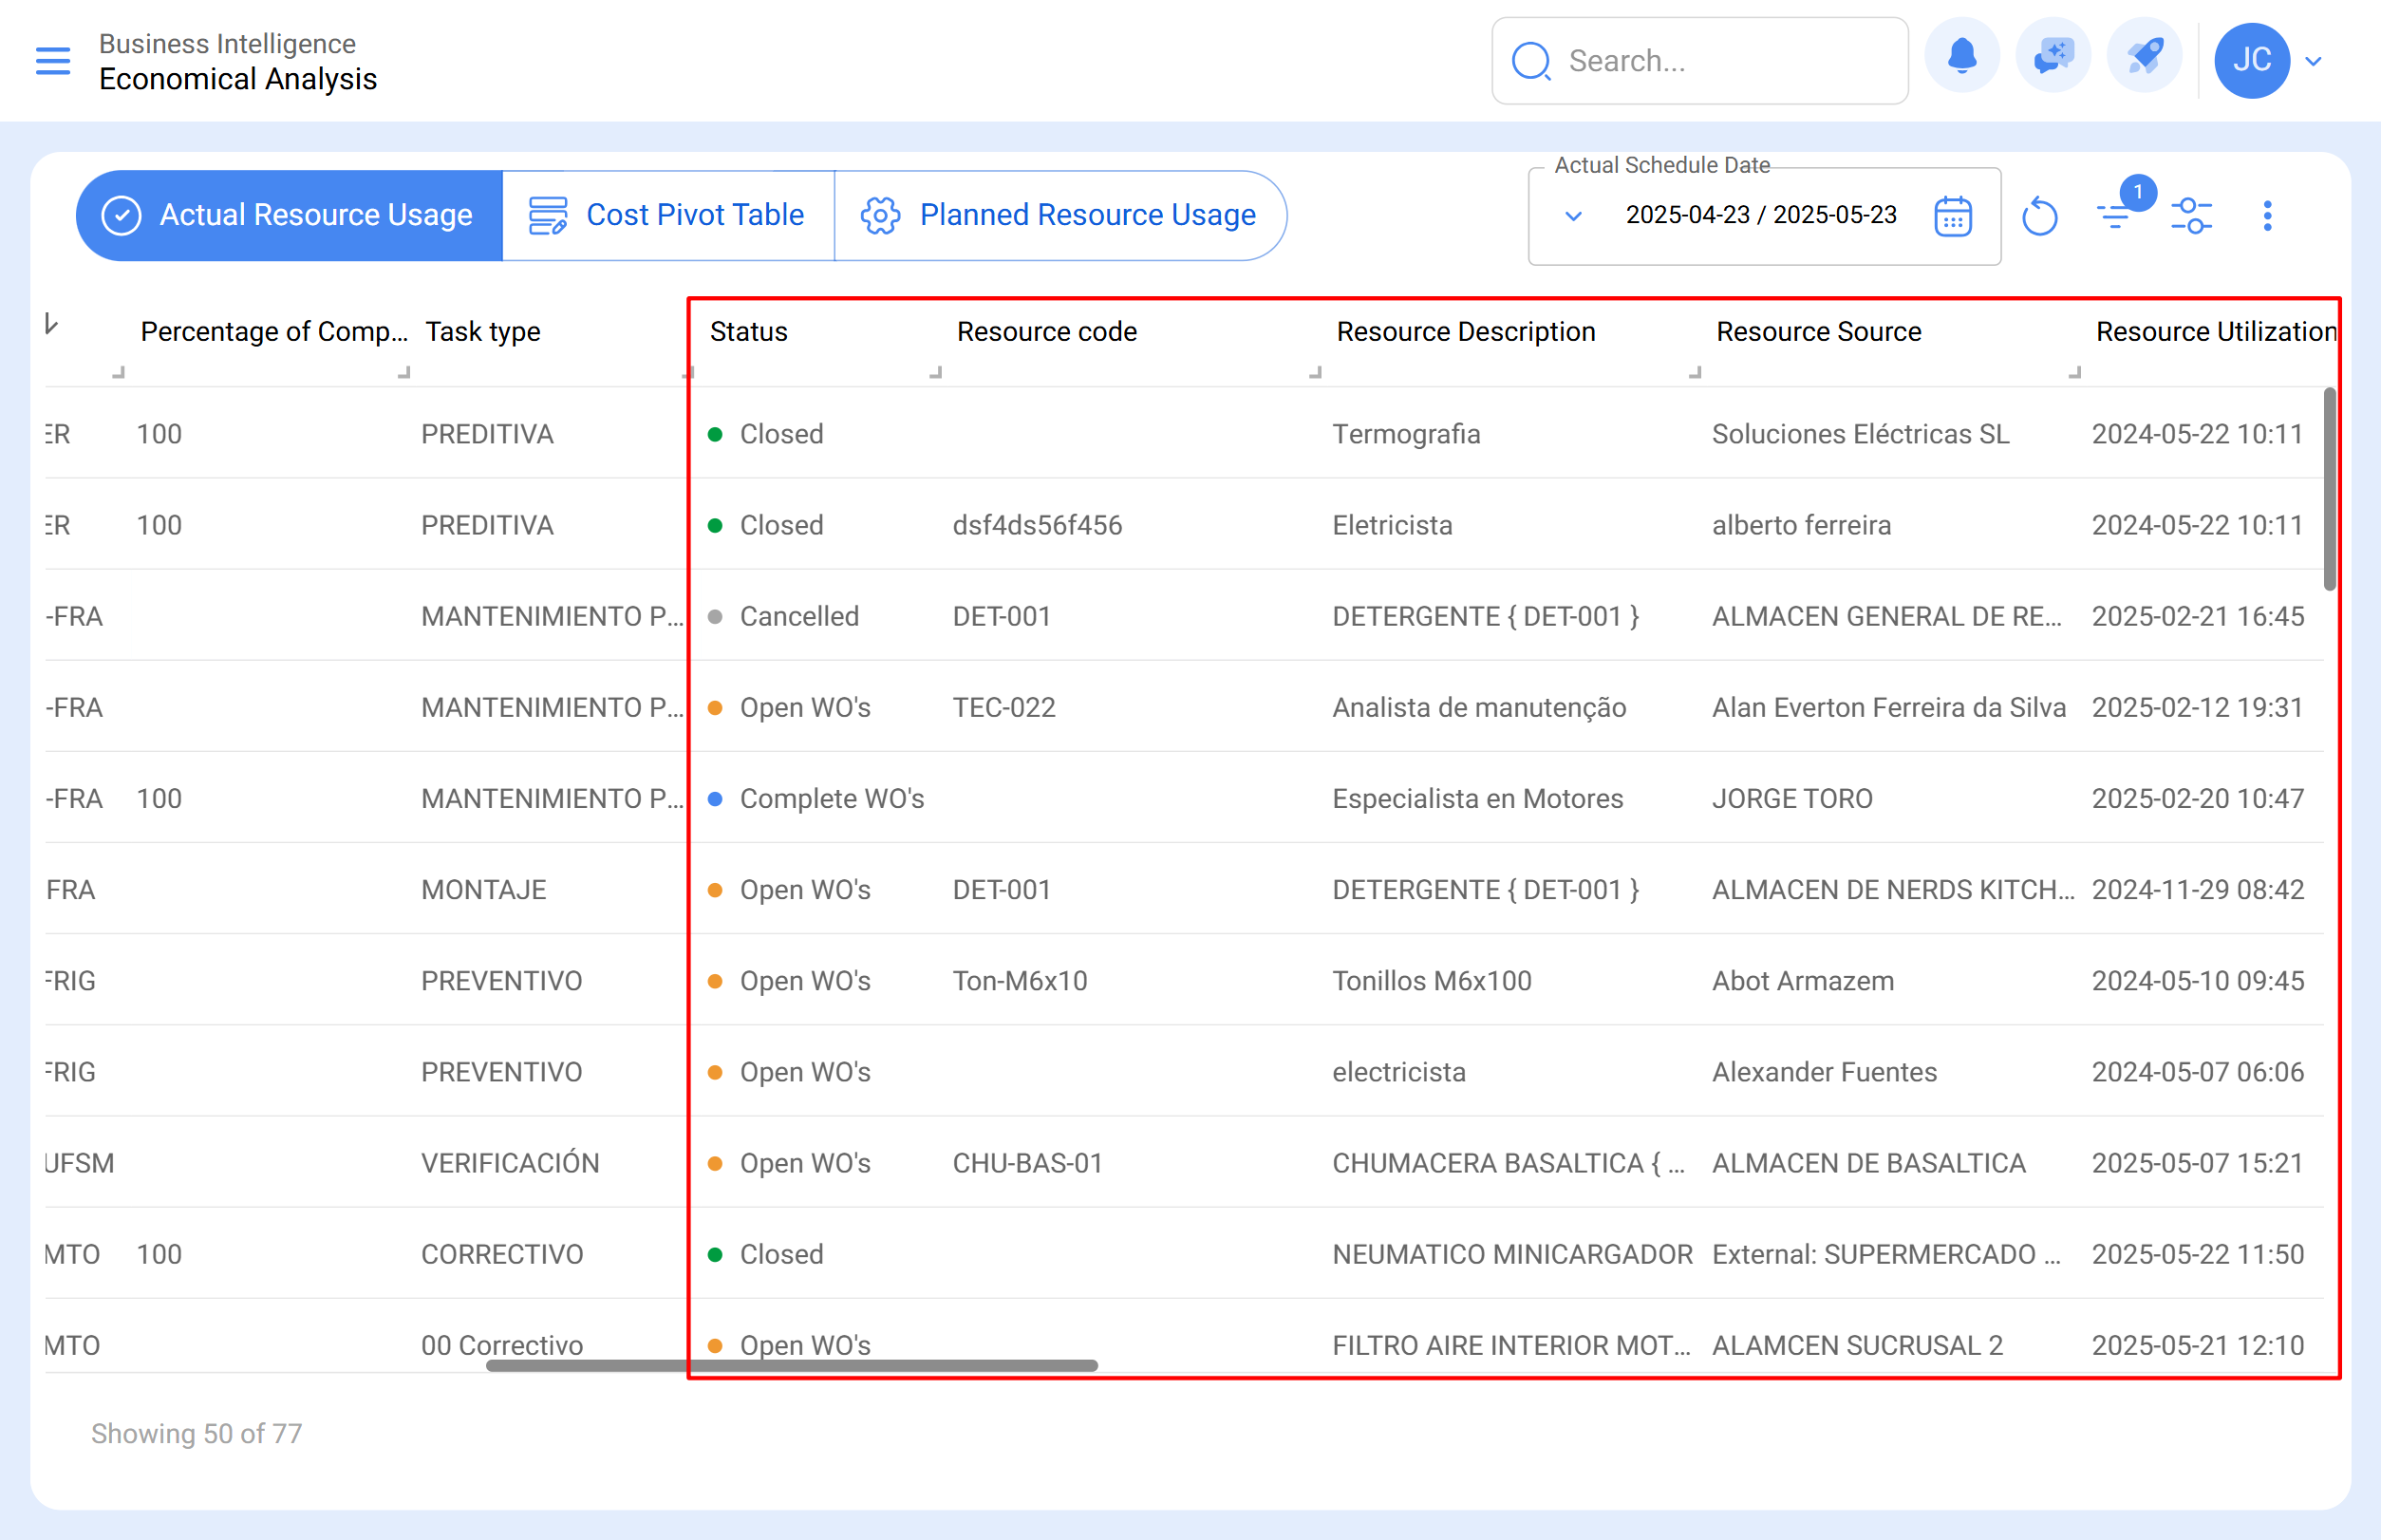The width and height of the screenshot is (2381, 1540).
Task: Sort by Status column header
Action: [x=749, y=331]
